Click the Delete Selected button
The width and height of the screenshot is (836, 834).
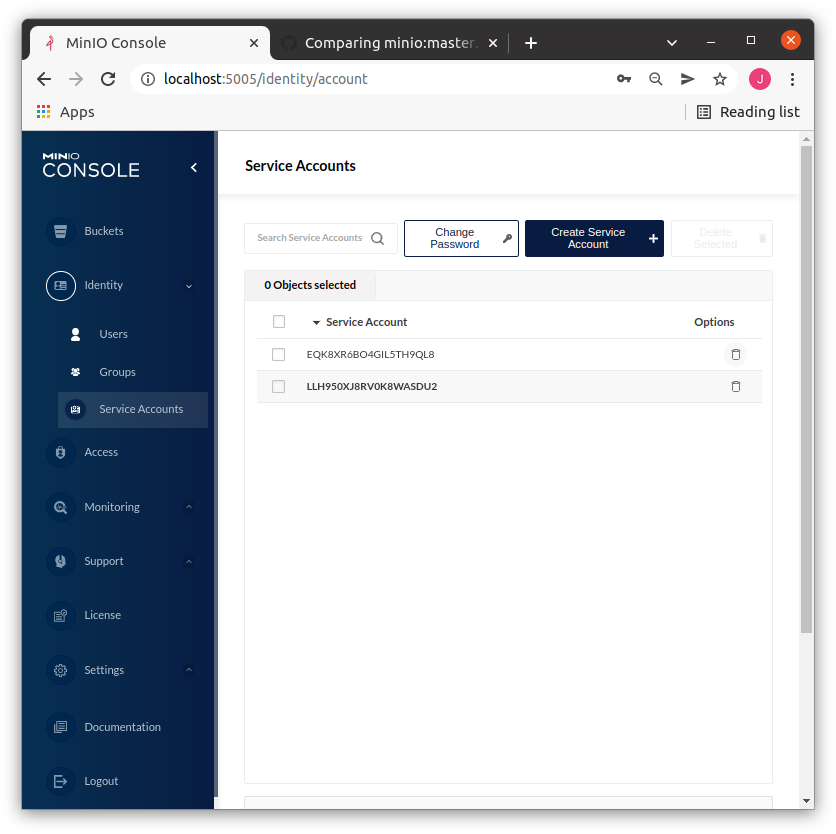click(722, 238)
